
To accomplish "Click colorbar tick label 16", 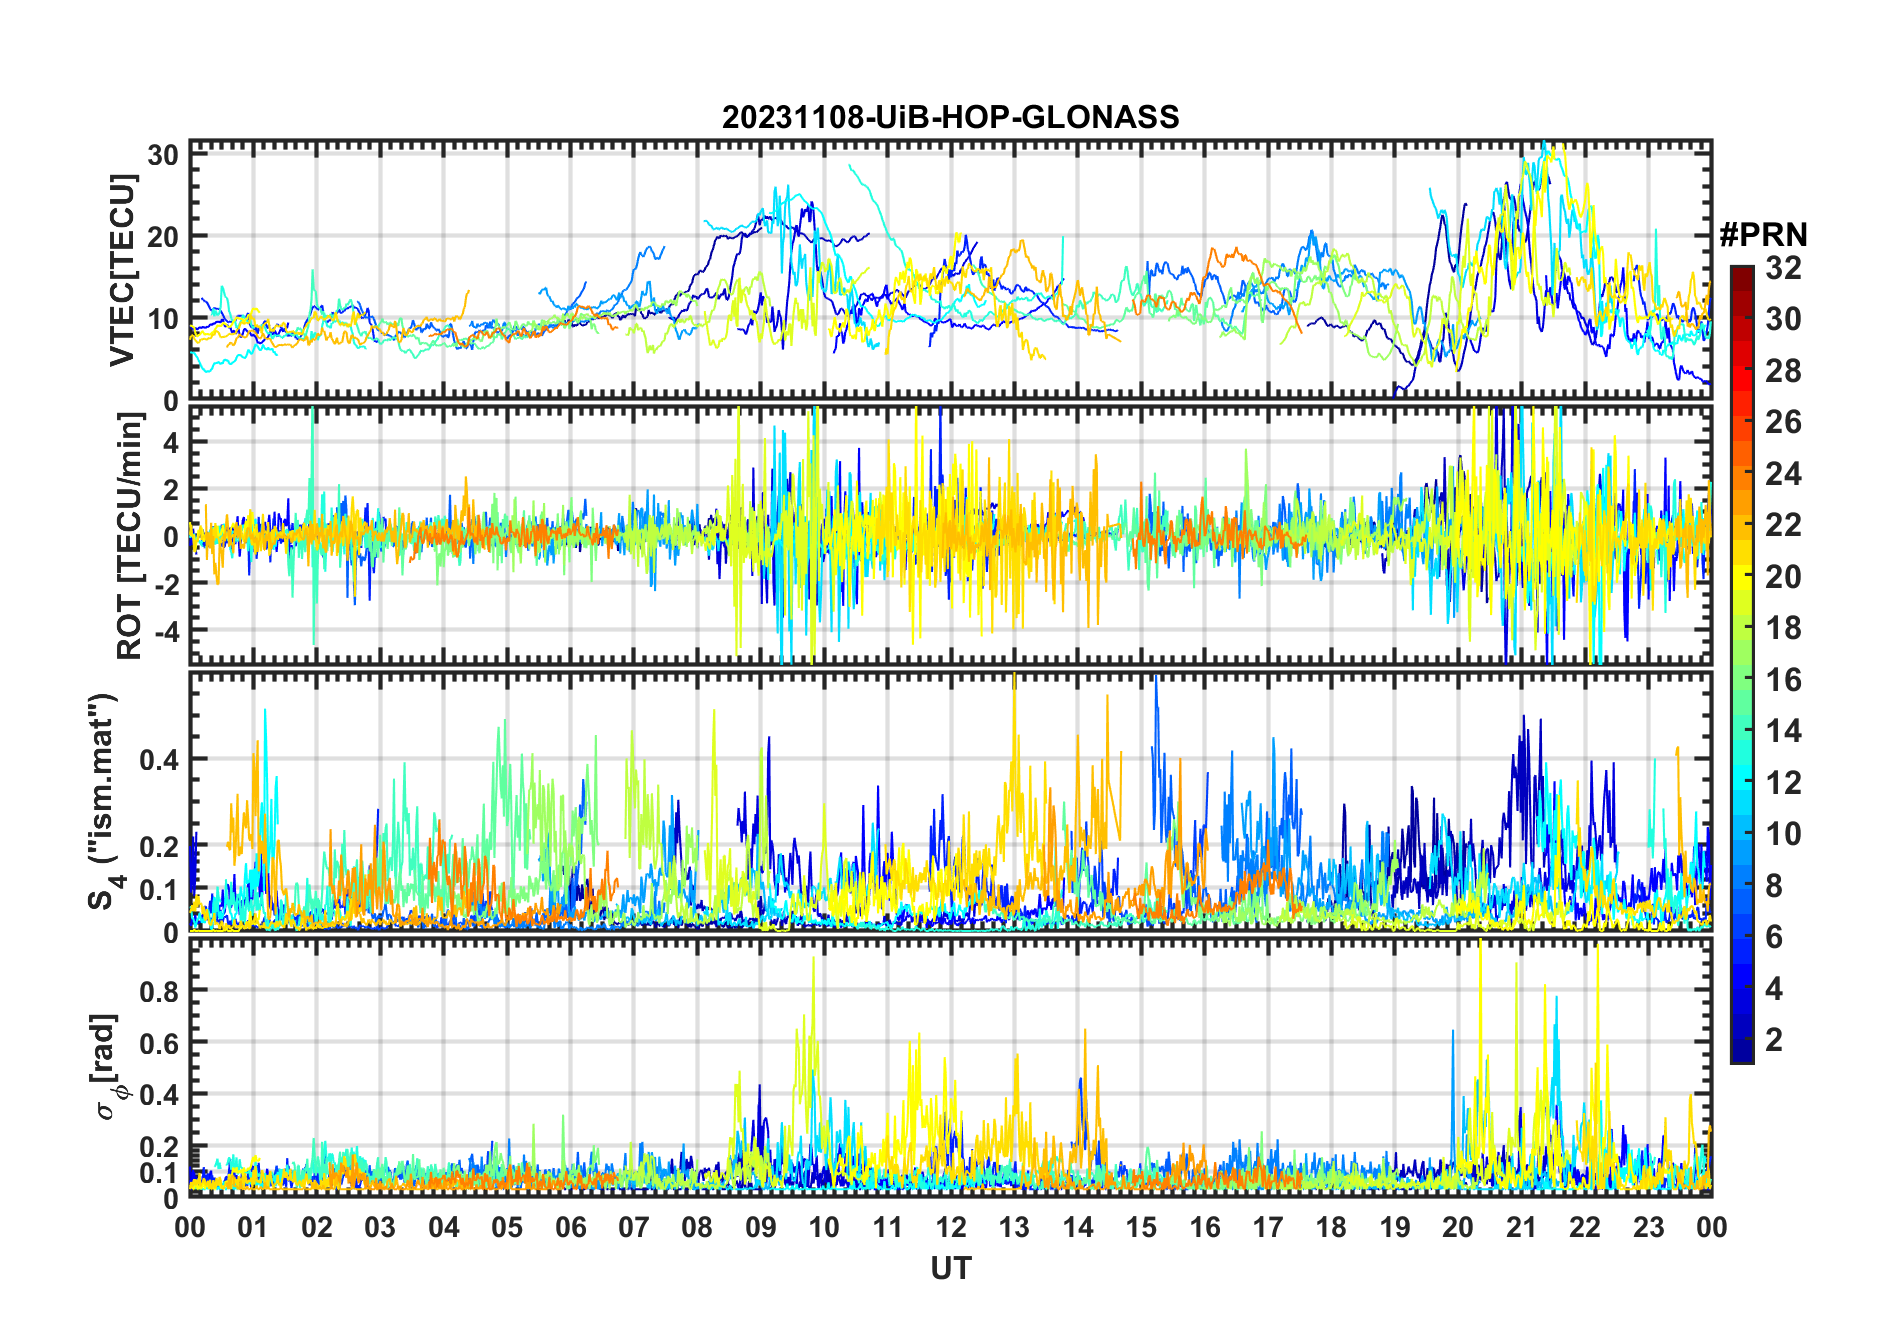I will pyautogui.click(x=1783, y=680).
